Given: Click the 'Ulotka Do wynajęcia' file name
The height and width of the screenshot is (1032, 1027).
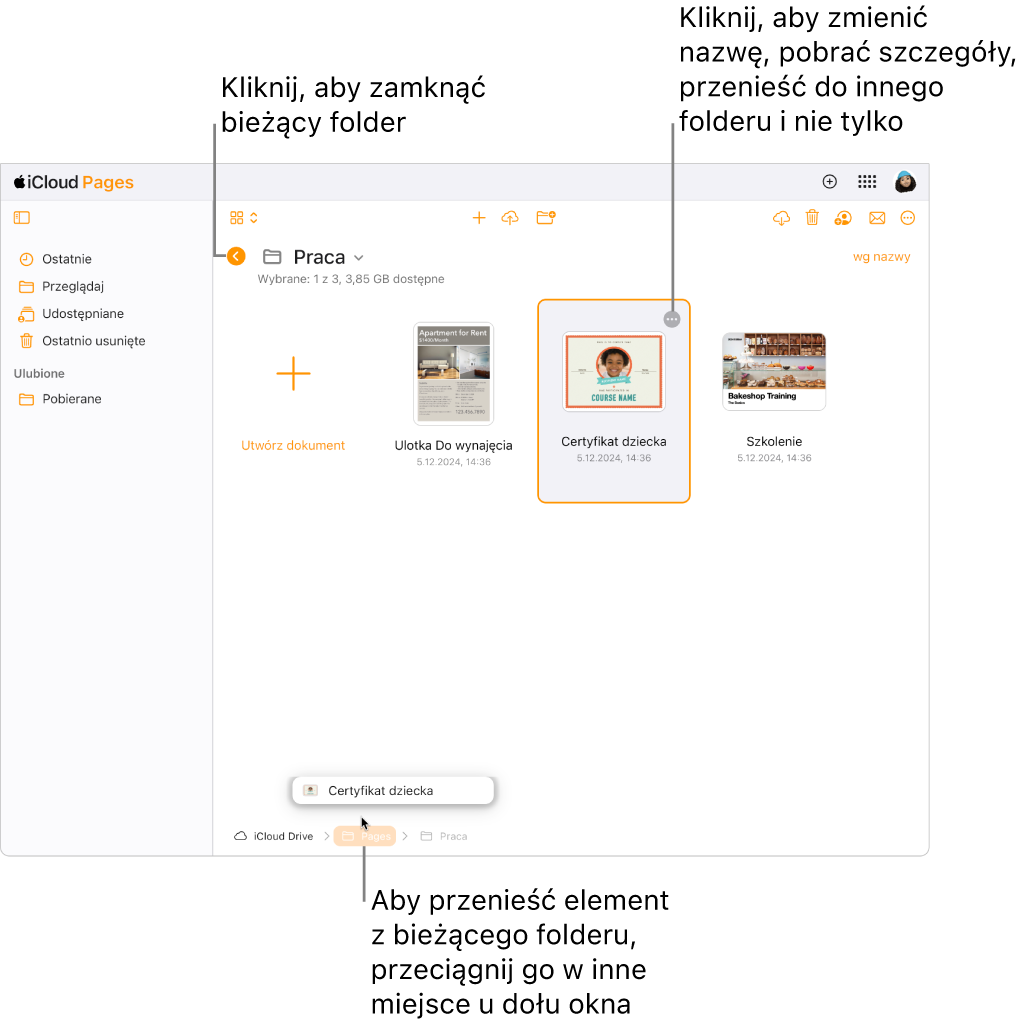Looking at the screenshot, I should (x=454, y=446).
